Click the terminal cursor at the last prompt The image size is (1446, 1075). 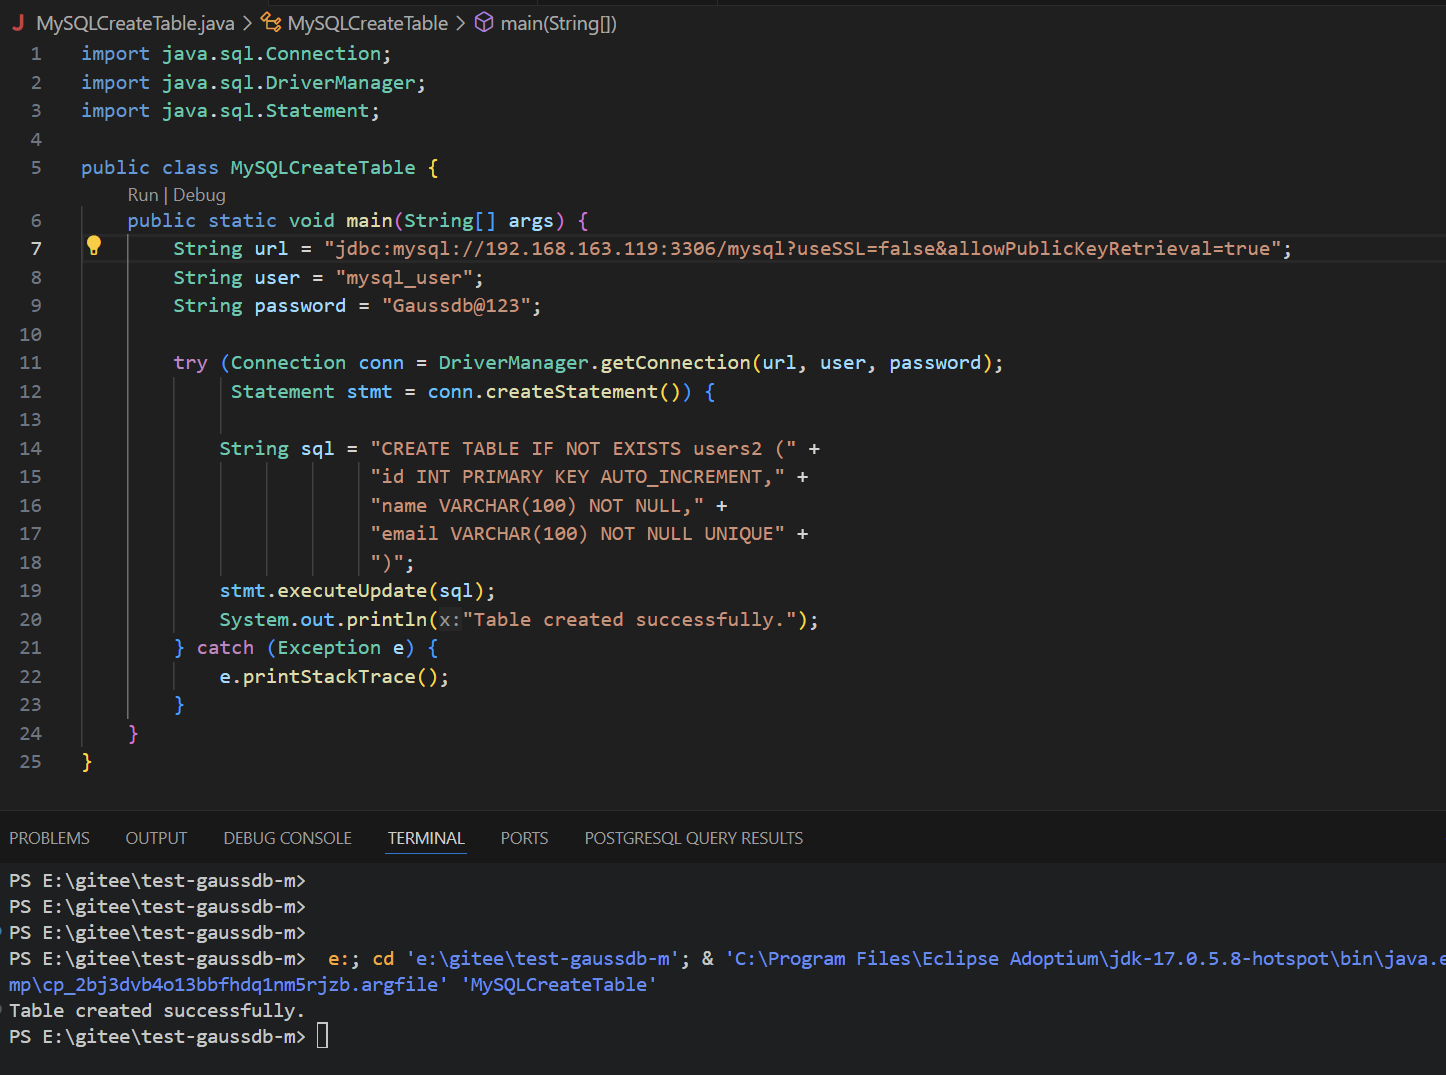[x=322, y=1036]
